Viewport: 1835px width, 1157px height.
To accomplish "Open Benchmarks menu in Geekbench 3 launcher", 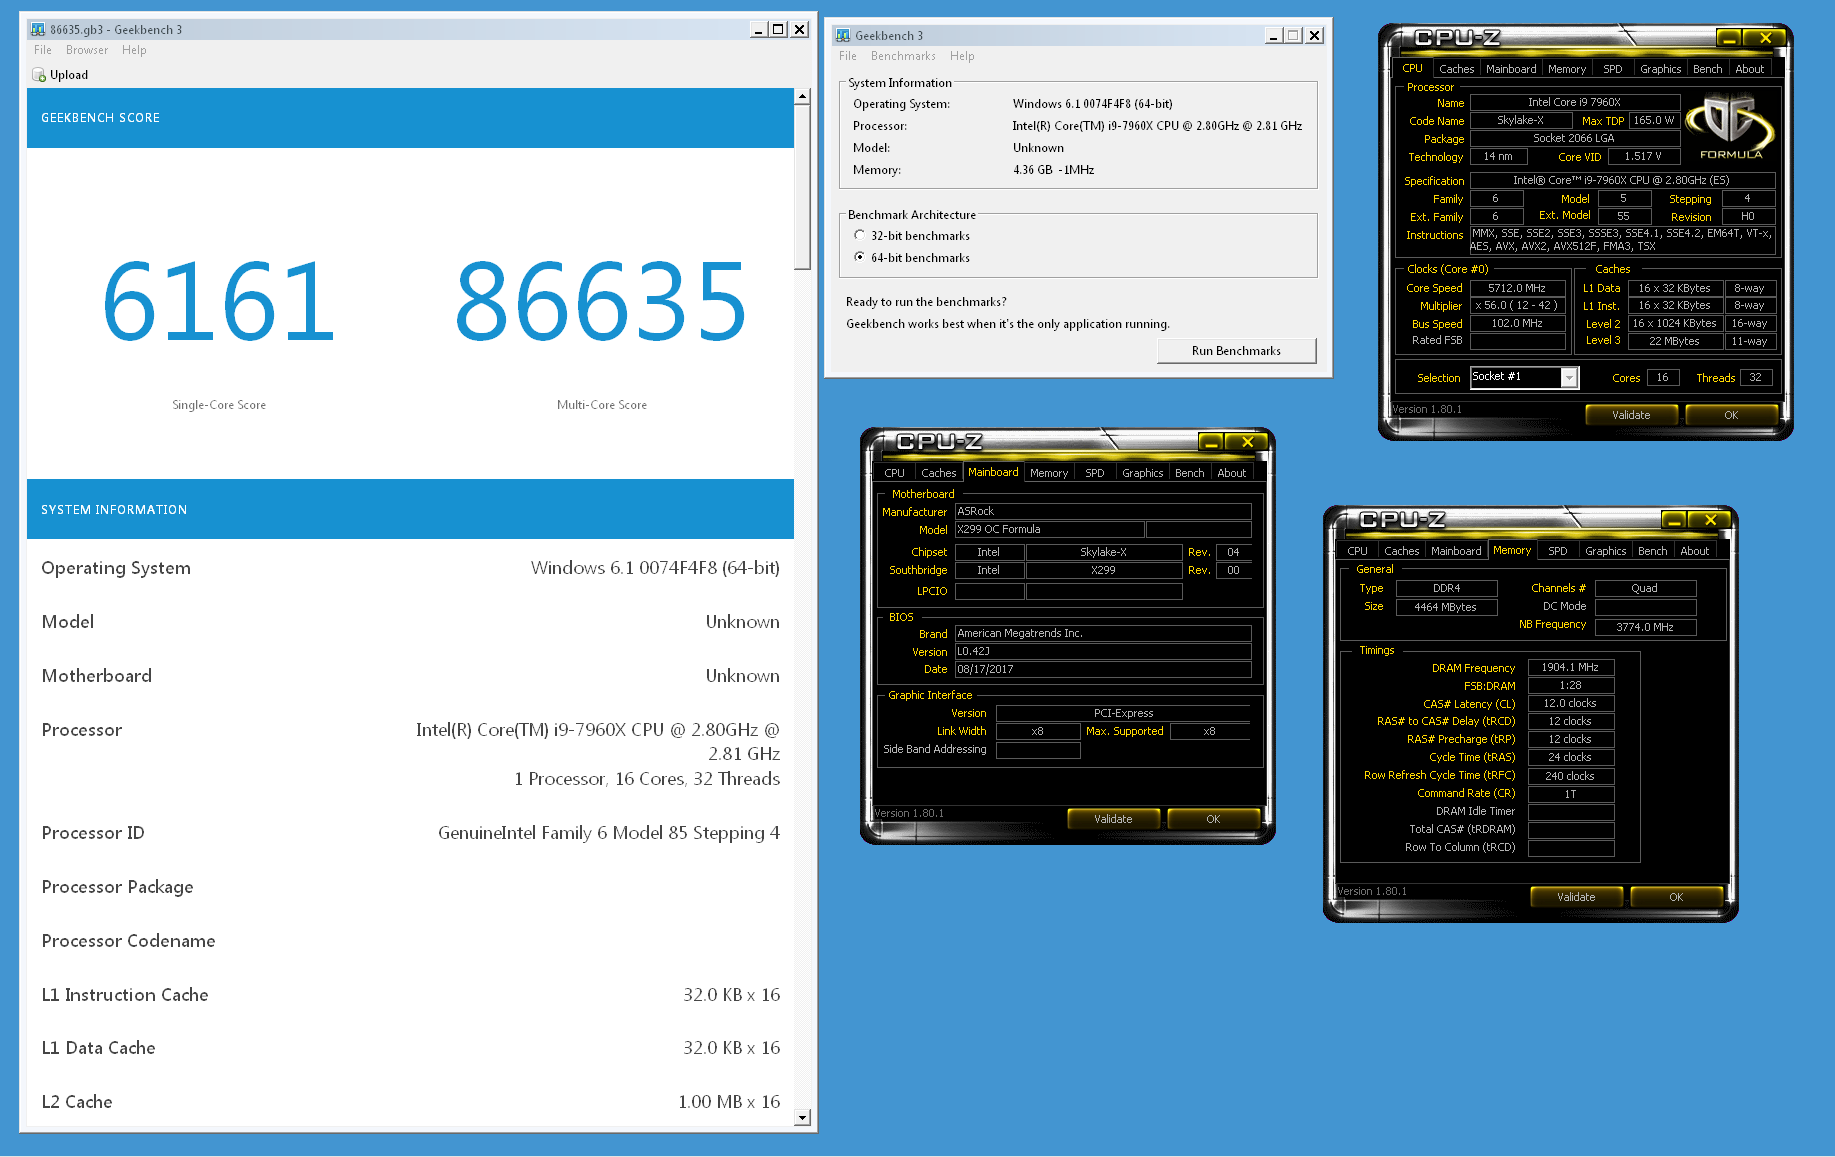I will [903, 56].
